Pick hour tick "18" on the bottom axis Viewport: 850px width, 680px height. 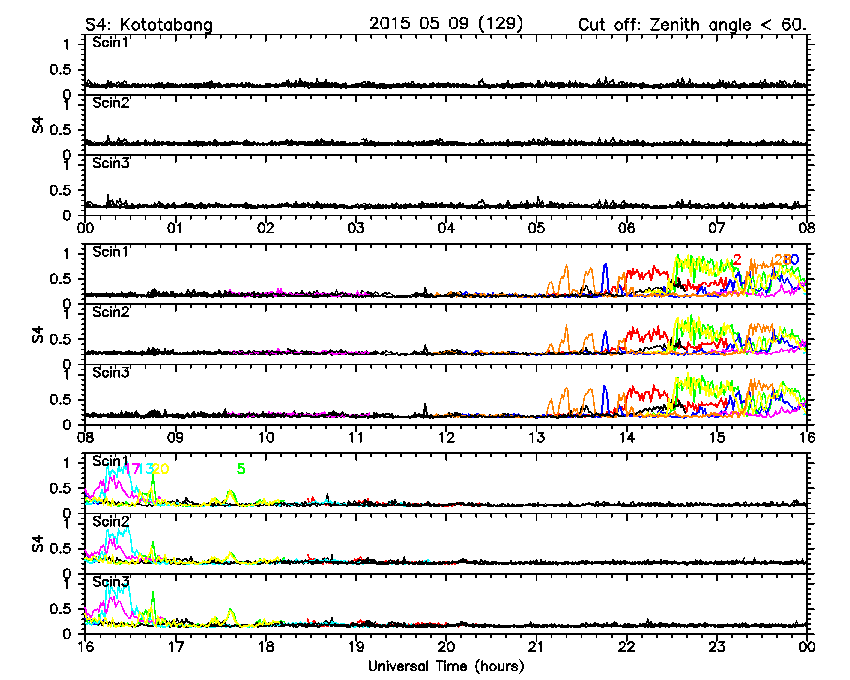[266, 646]
